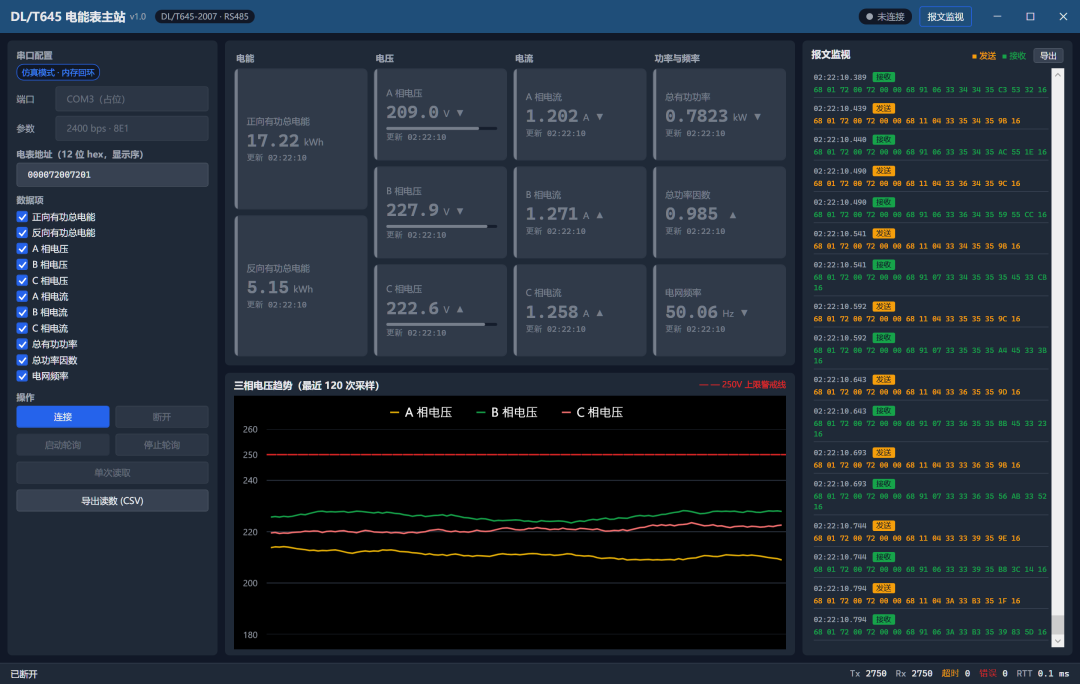
Task: Click the RTT 0.1 ms status entry
Action: tap(1043, 674)
